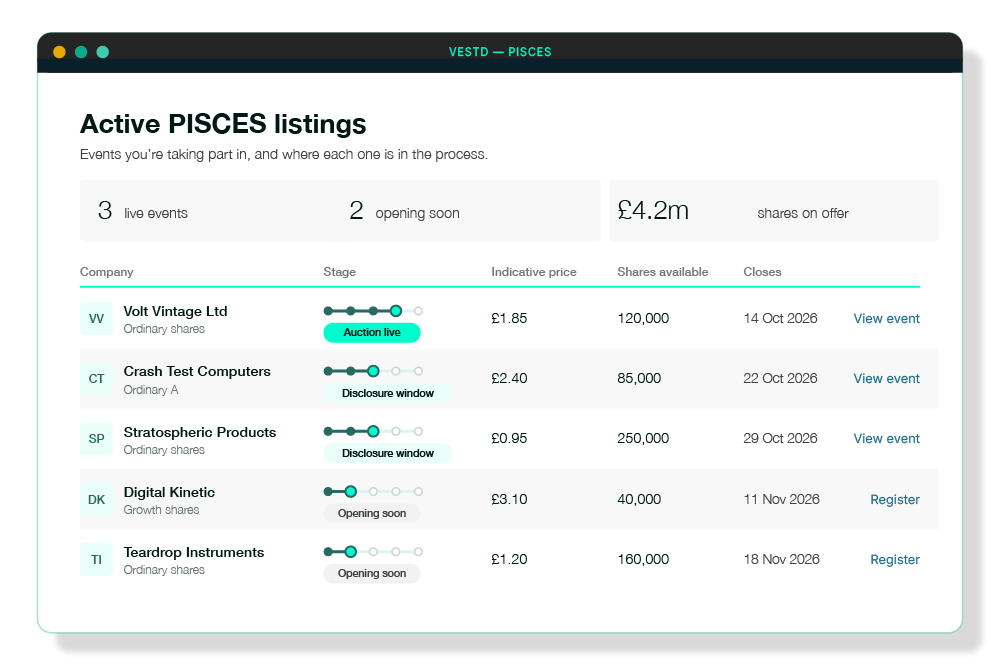This screenshot has height=666, width=1000.
Task: Click the CT avatar for Crash Test Computers
Action: click(96, 378)
